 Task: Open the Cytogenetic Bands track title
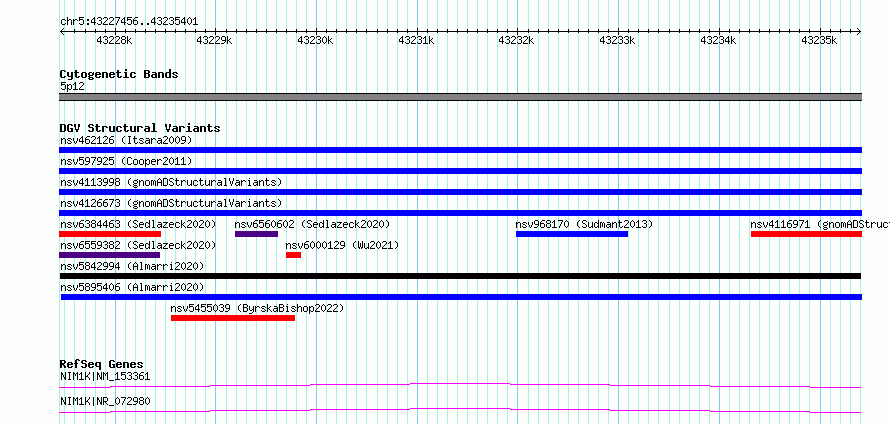119,74
